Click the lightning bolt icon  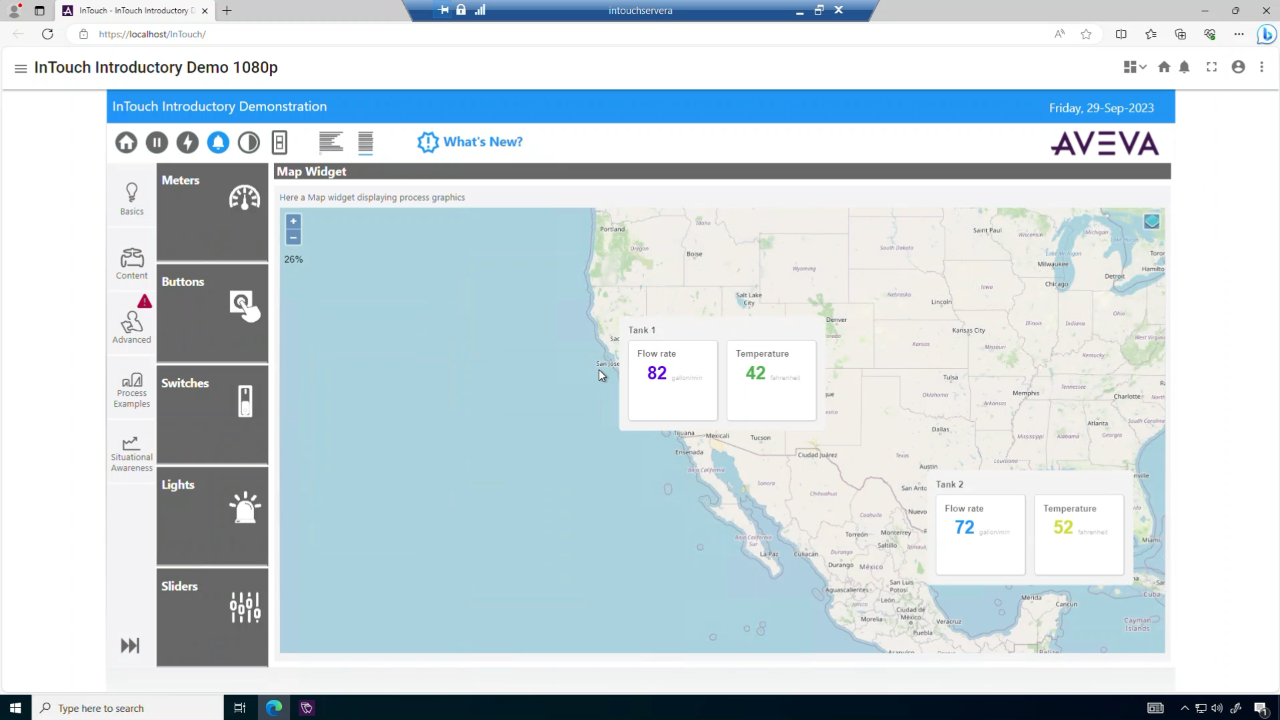pos(187,142)
